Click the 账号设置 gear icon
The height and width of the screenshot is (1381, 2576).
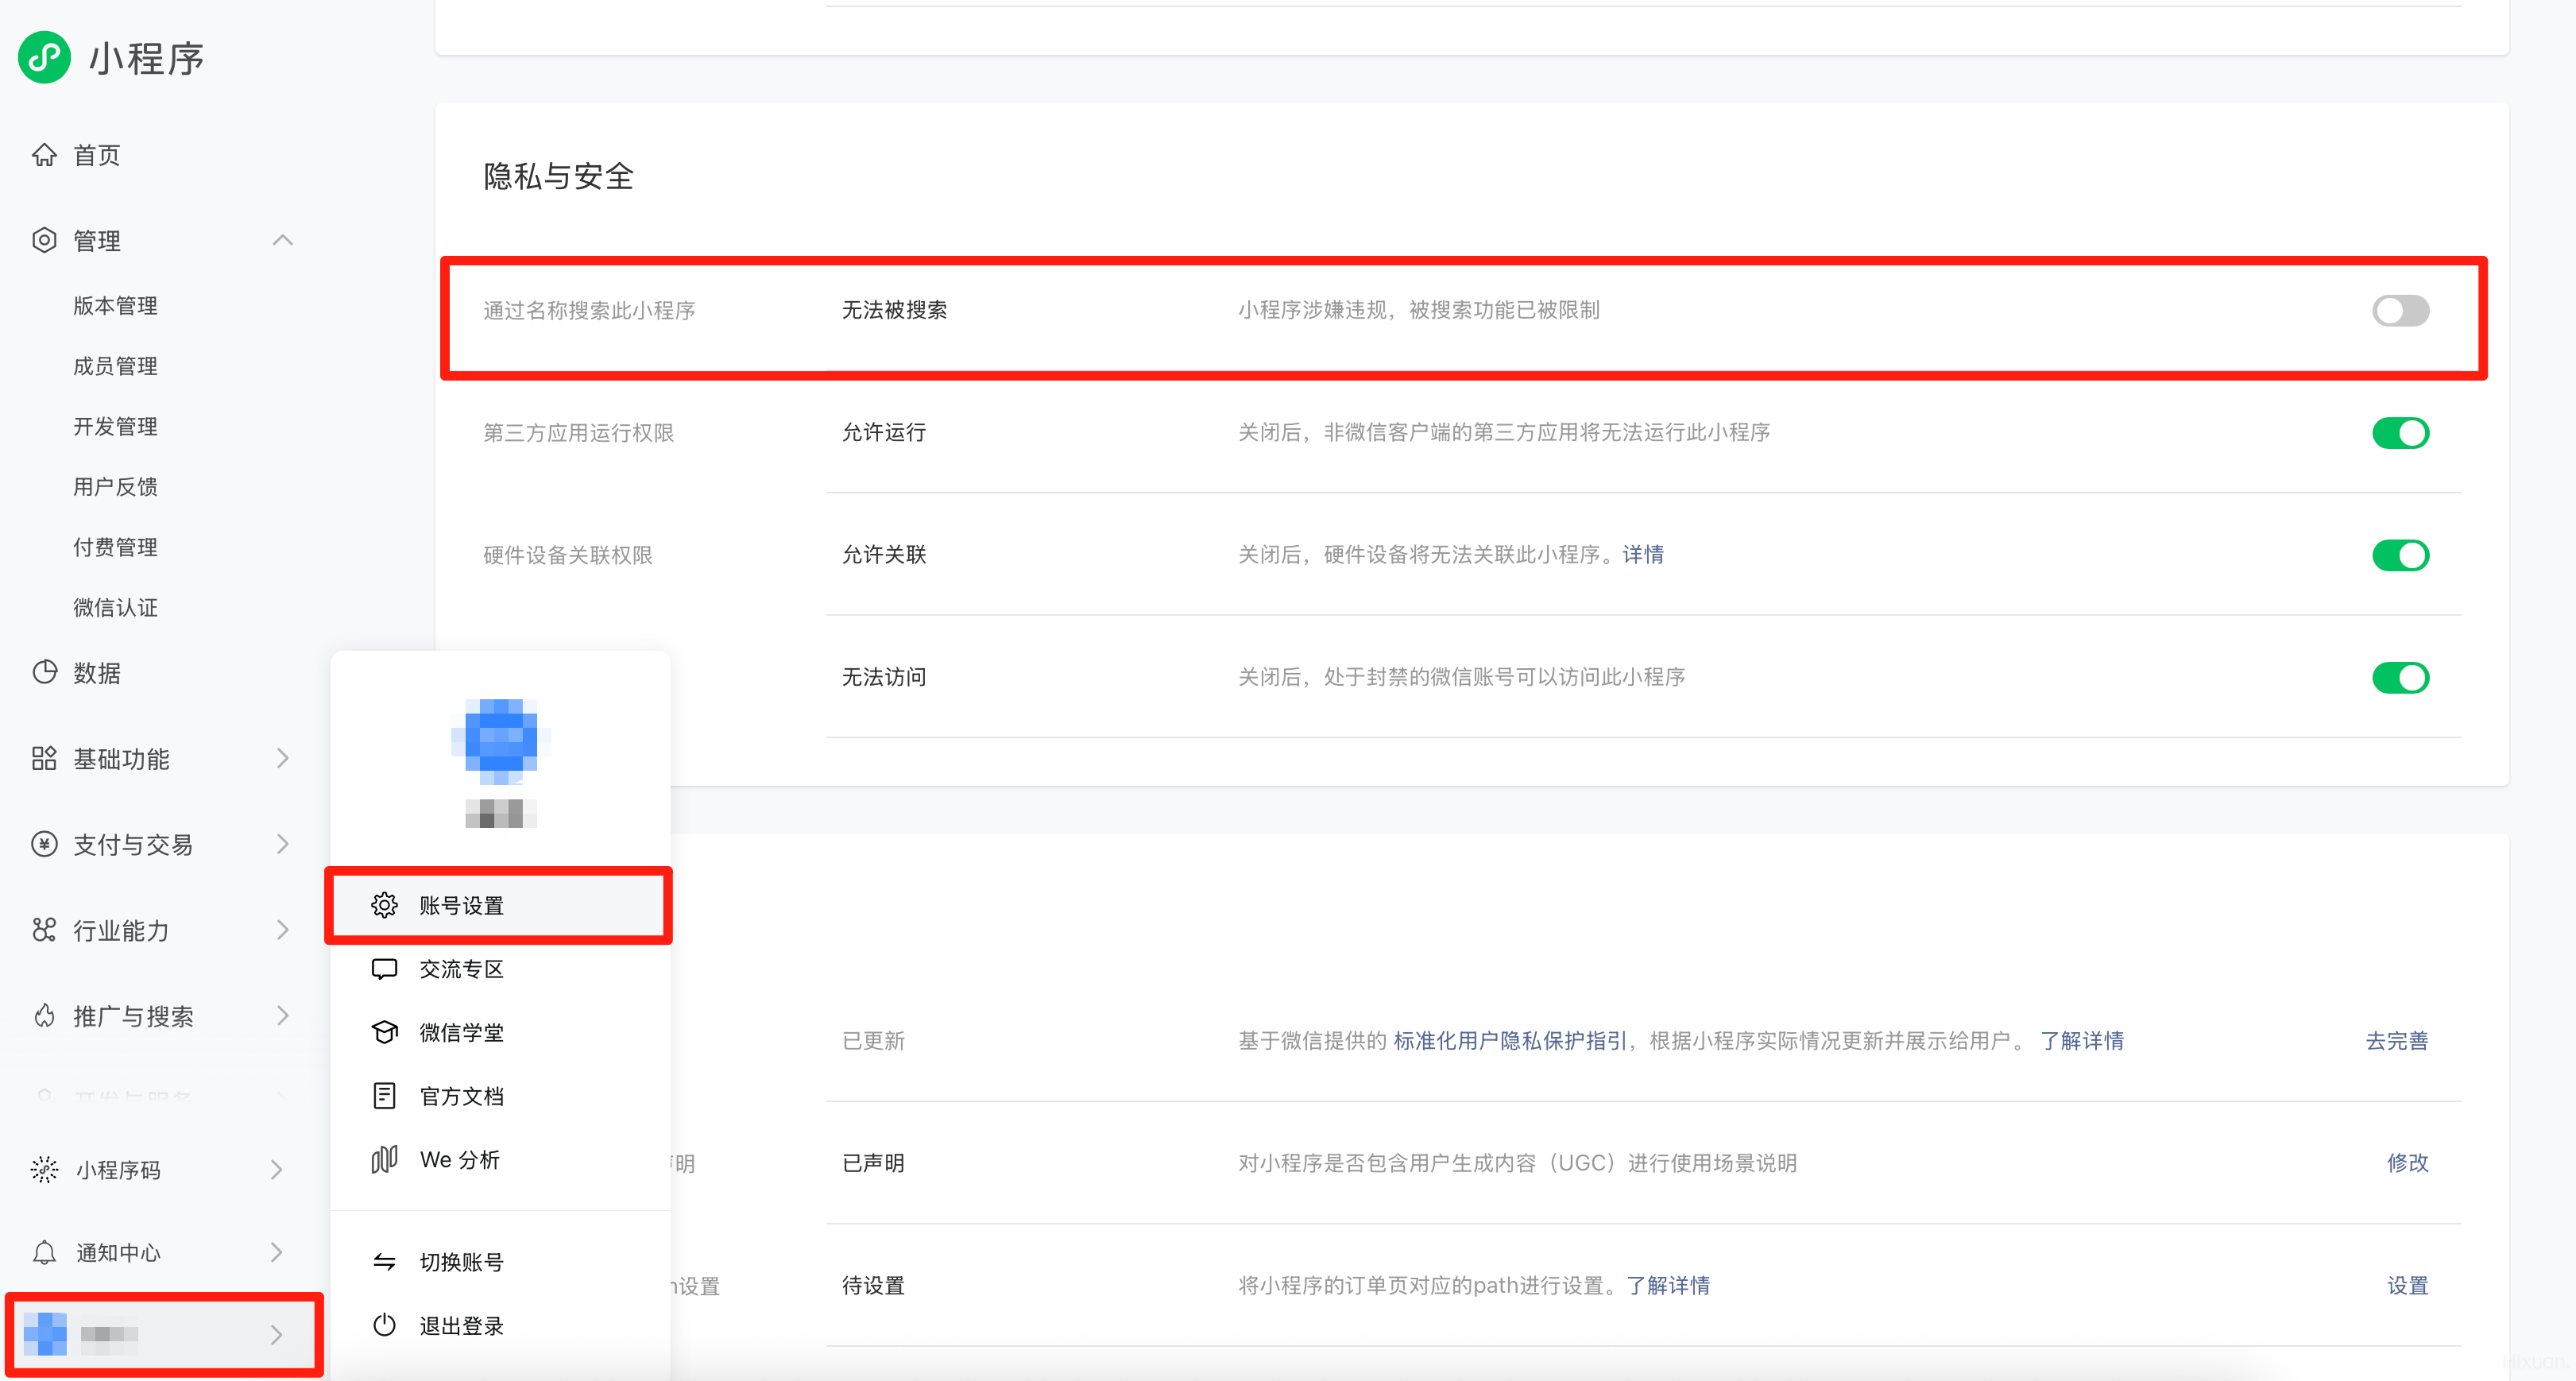pyautogui.click(x=384, y=905)
